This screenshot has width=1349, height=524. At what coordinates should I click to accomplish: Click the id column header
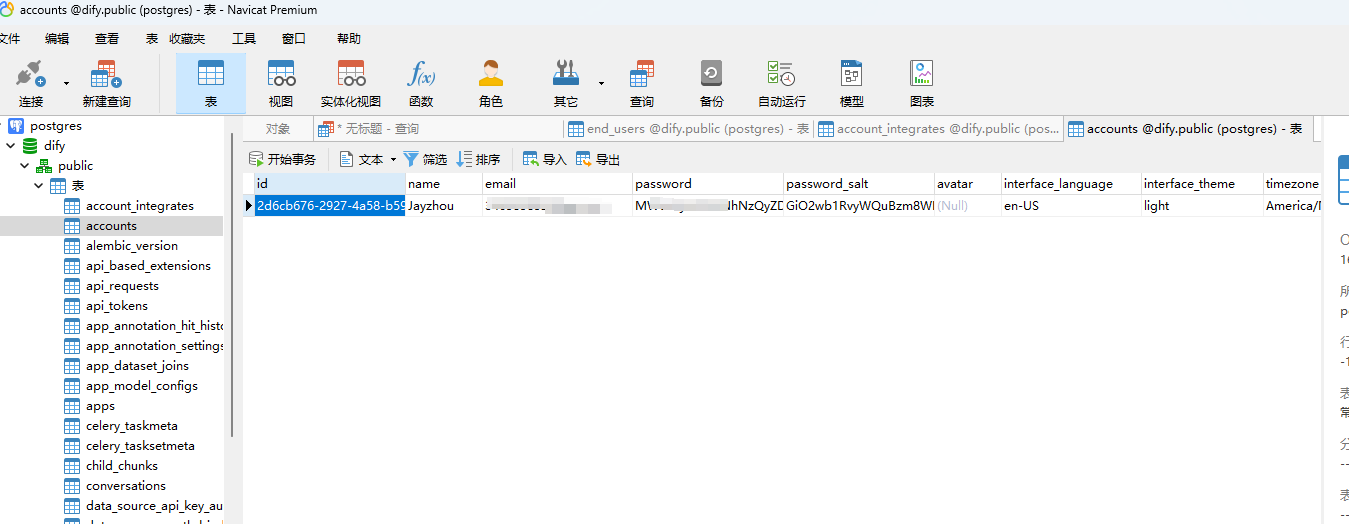point(330,184)
